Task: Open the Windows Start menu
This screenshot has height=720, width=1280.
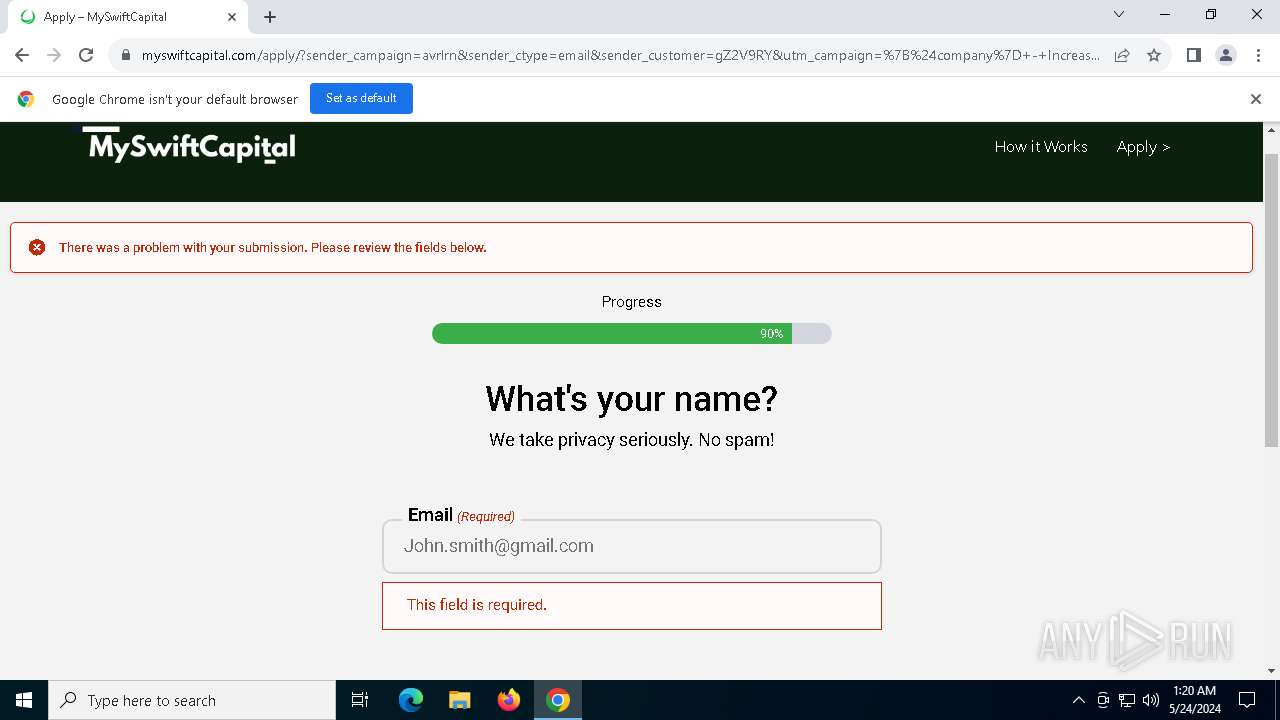Action: (x=24, y=700)
